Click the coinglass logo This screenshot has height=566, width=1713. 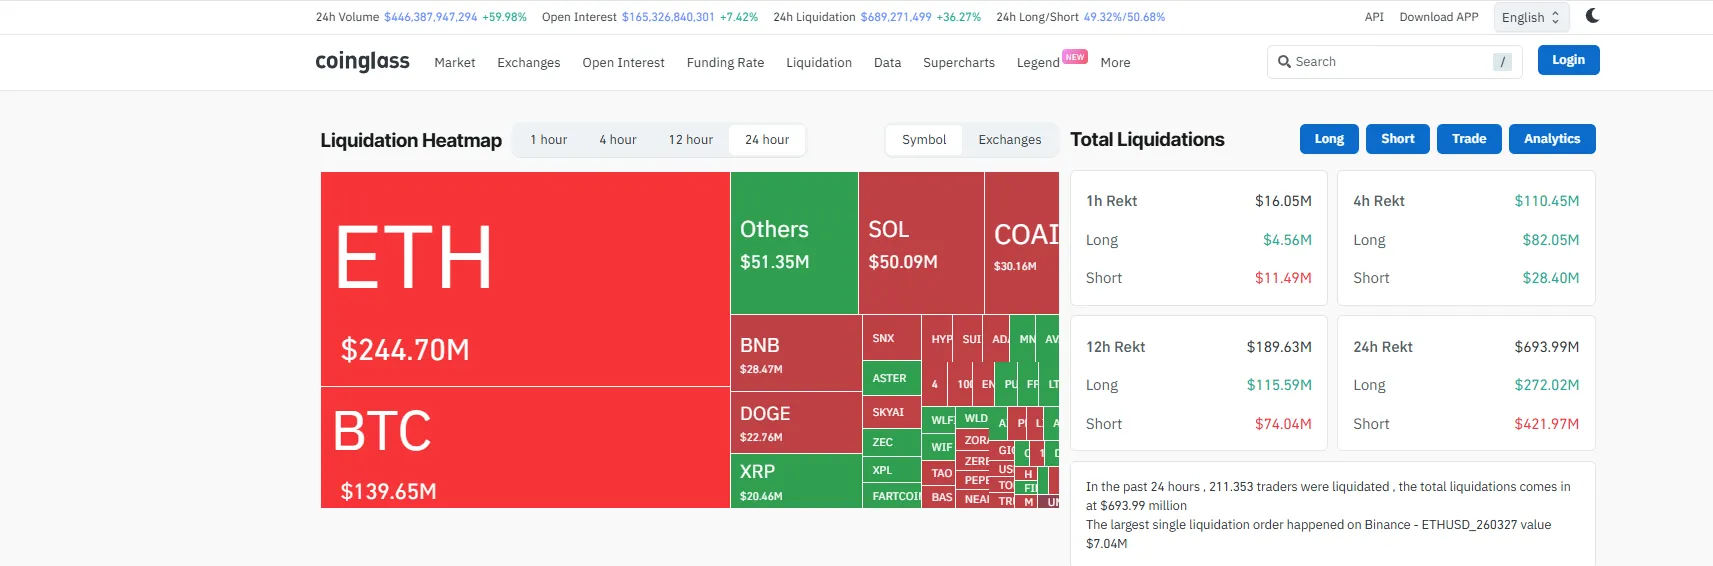(x=362, y=62)
